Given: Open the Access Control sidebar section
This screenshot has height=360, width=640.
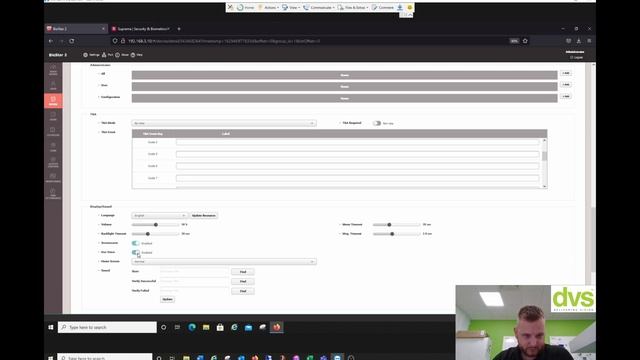Looking at the screenshot, I should 53,162.
